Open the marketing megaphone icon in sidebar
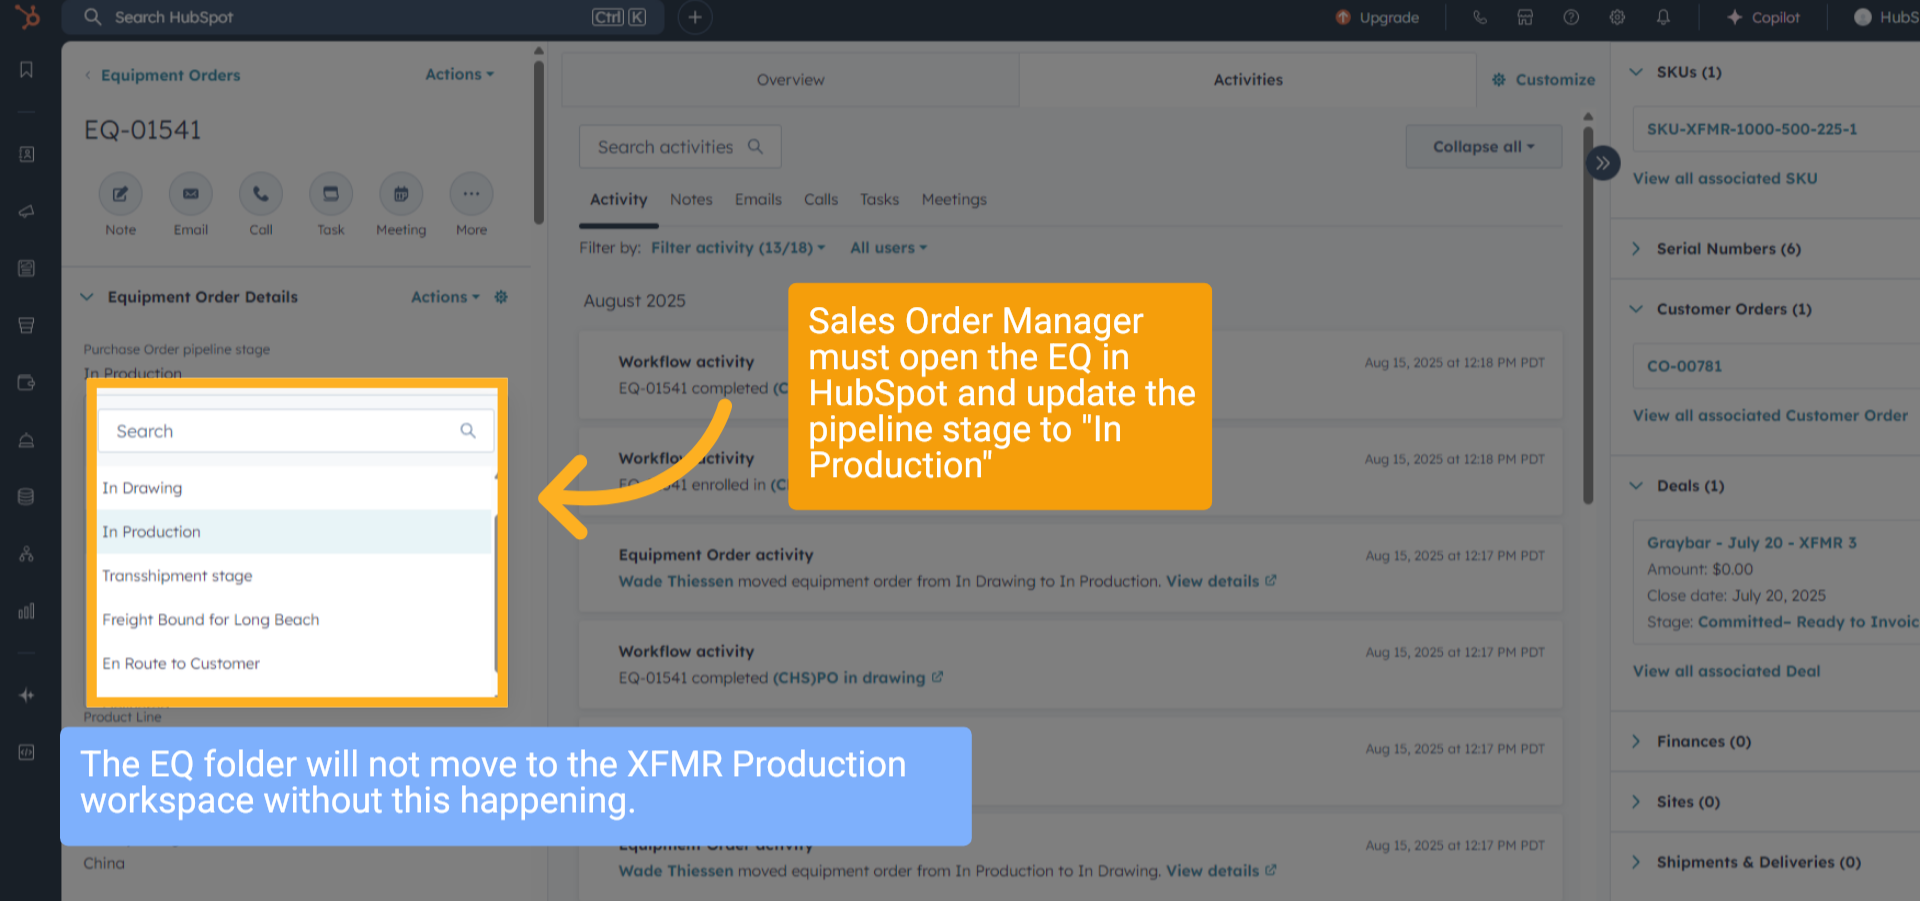 point(27,211)
